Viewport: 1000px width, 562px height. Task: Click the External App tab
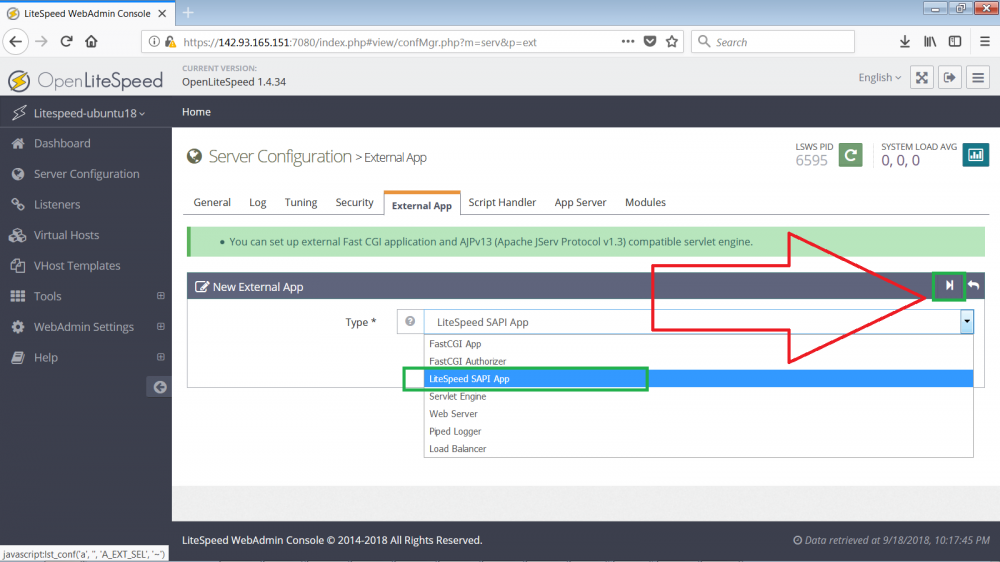tap(422, 205)
